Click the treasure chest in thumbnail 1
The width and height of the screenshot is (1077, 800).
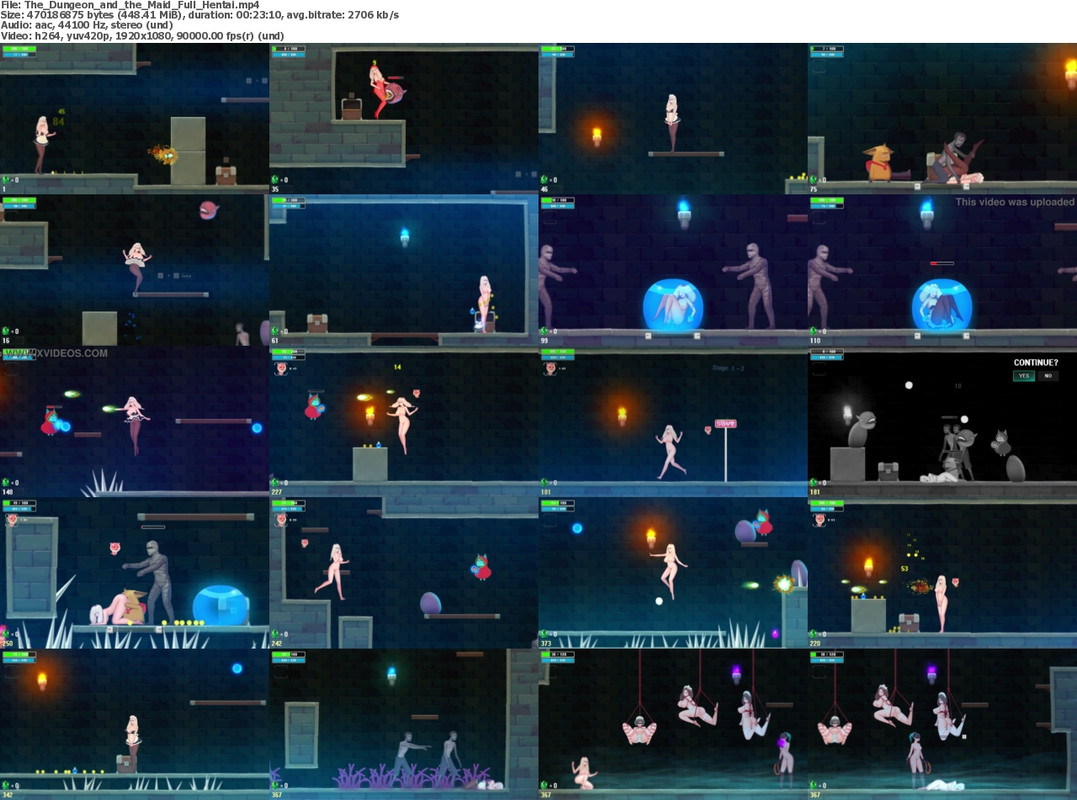[226, 173]
